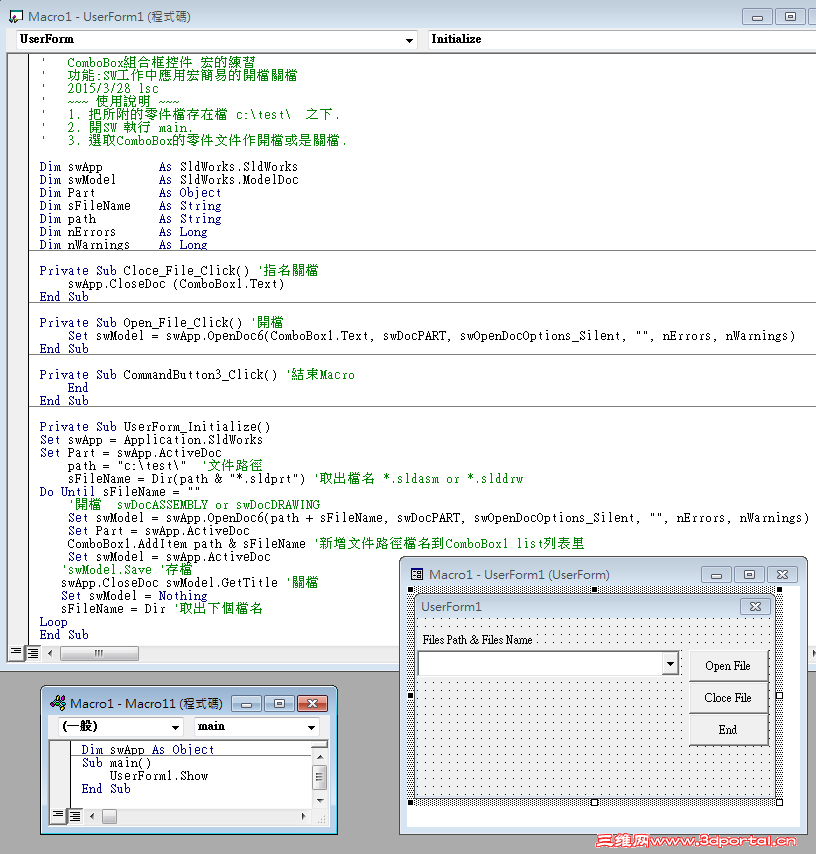Click vertical scrollbar thumb in Macro11 window
The height and width of the screenshot is (854, 816).
(x=320, y=777)
